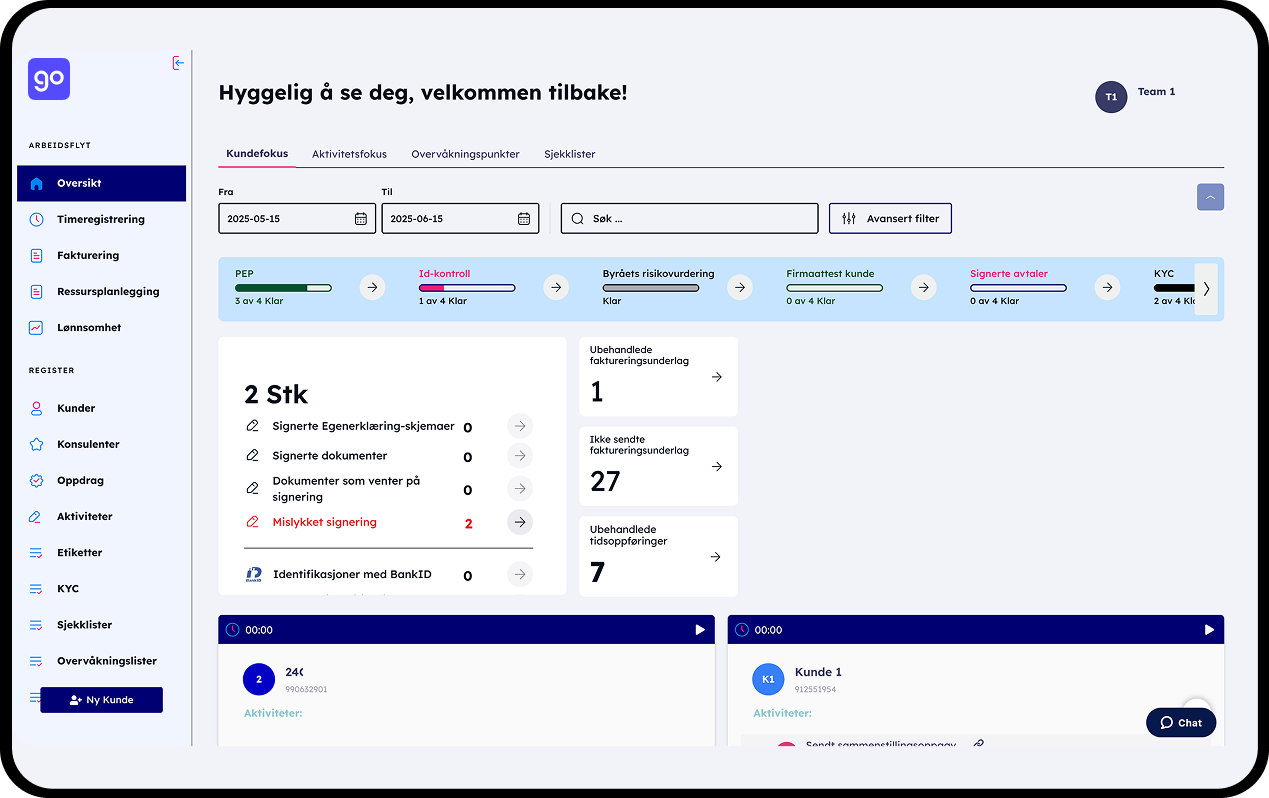The height and width of the screenshot is (798, 1269).
Task: Open the Ny Kunde button
Action: [101, 699]
